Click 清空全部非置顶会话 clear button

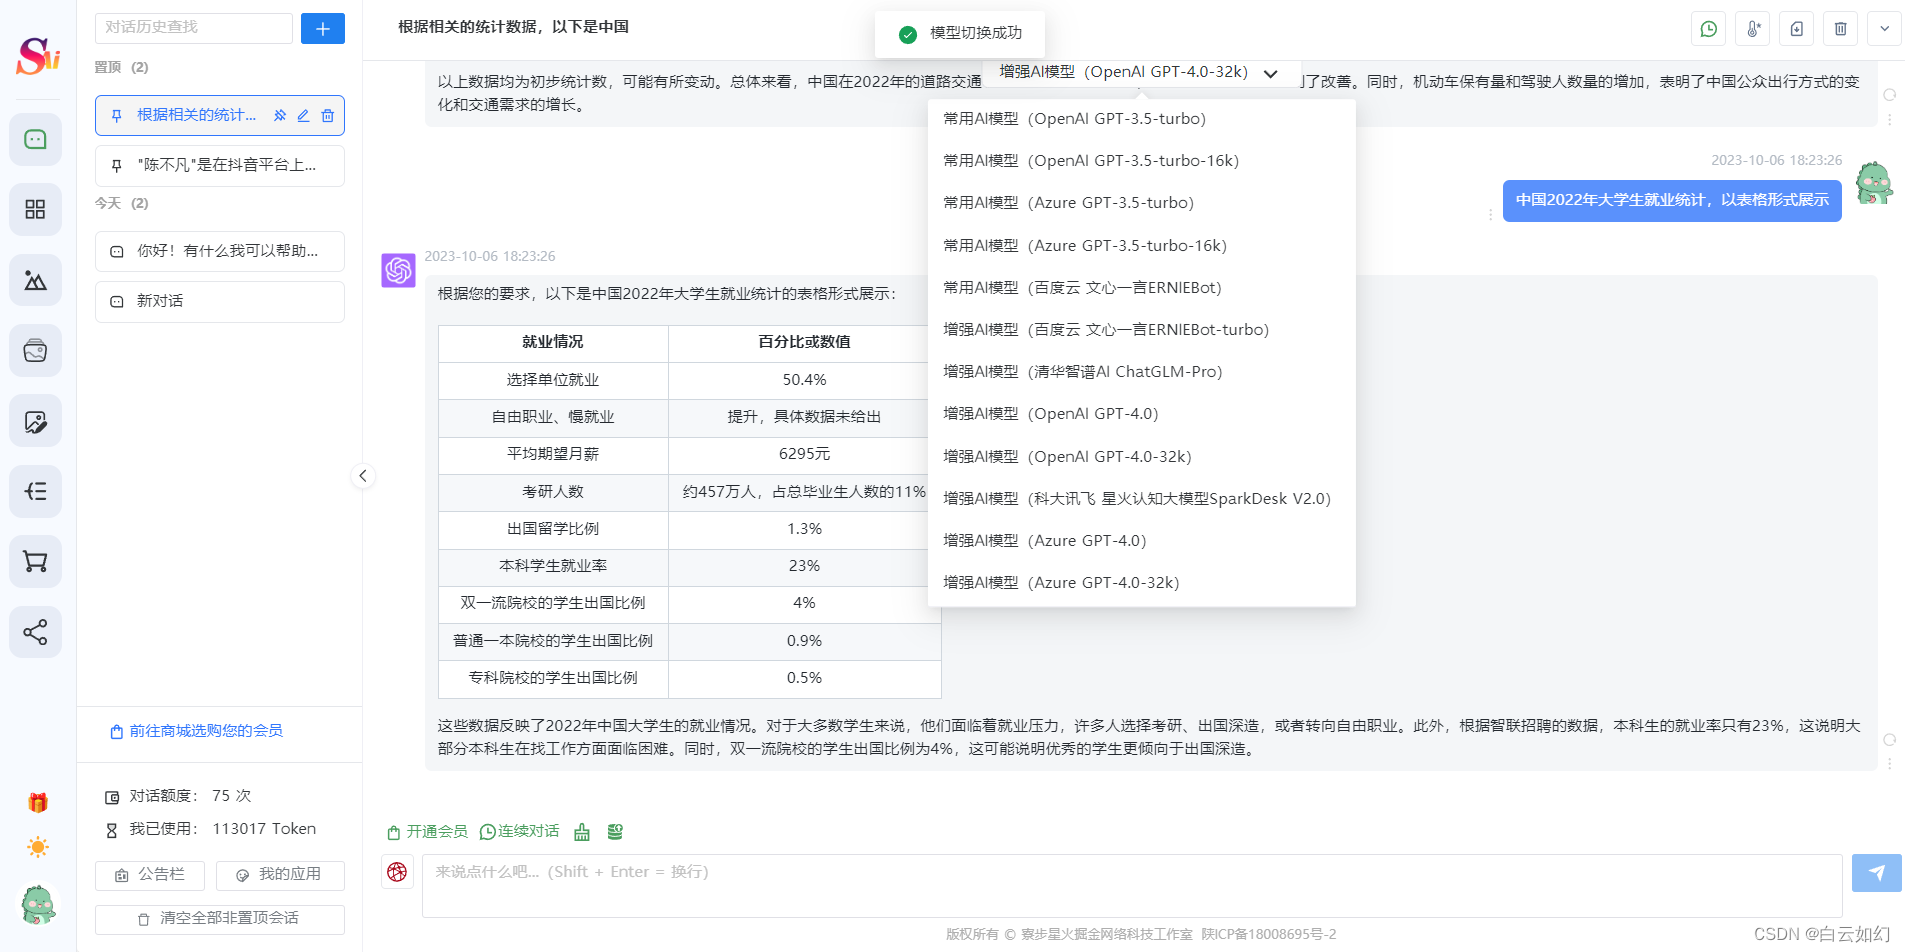pos(220,919)
